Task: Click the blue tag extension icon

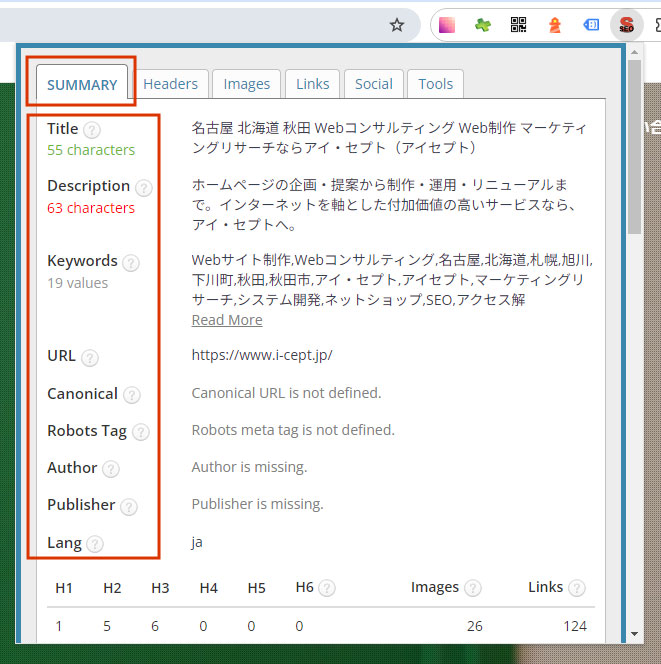Action: click(591, 26)
